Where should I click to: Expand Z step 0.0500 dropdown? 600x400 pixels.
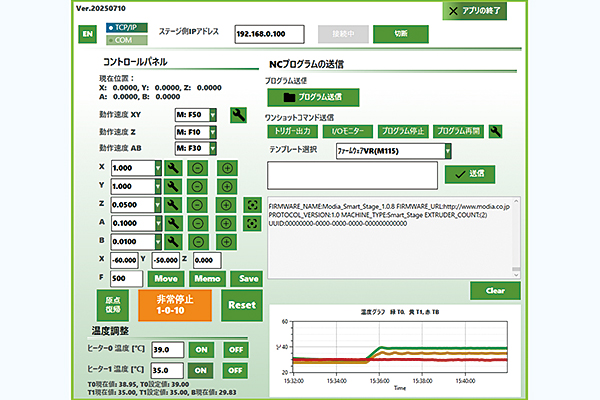point(158,205)
